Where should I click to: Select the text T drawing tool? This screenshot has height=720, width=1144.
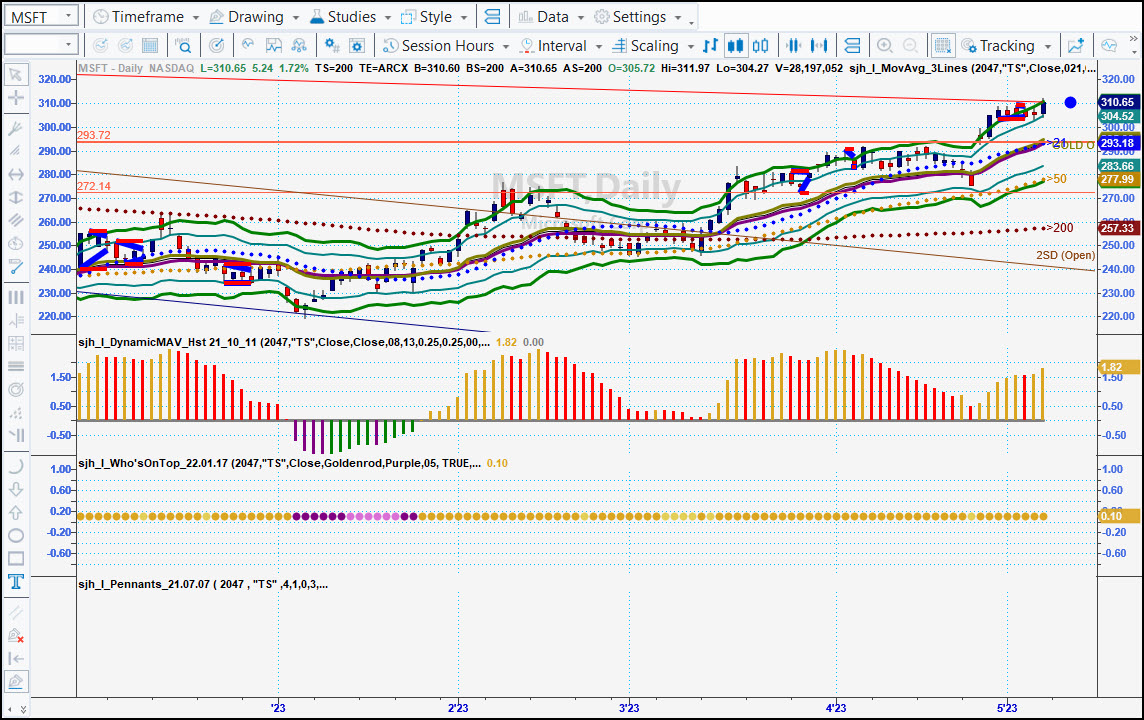click(x=15, y=582)
